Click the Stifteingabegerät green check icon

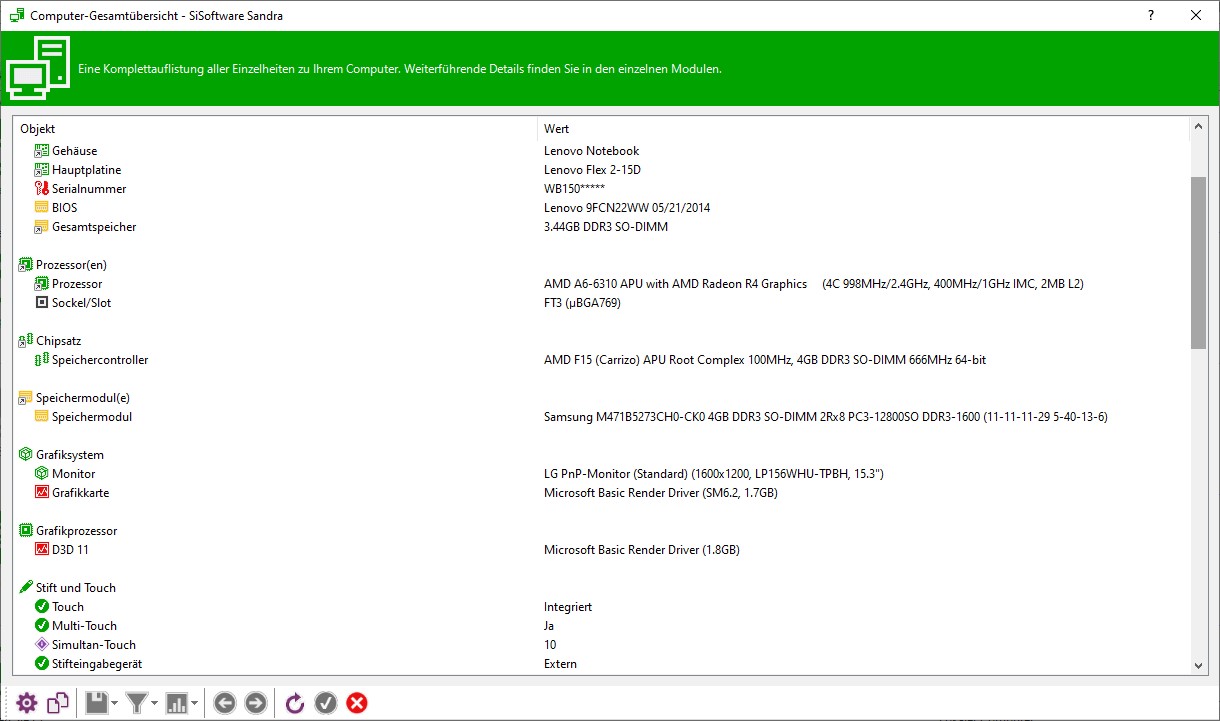(x=41, y=664)
